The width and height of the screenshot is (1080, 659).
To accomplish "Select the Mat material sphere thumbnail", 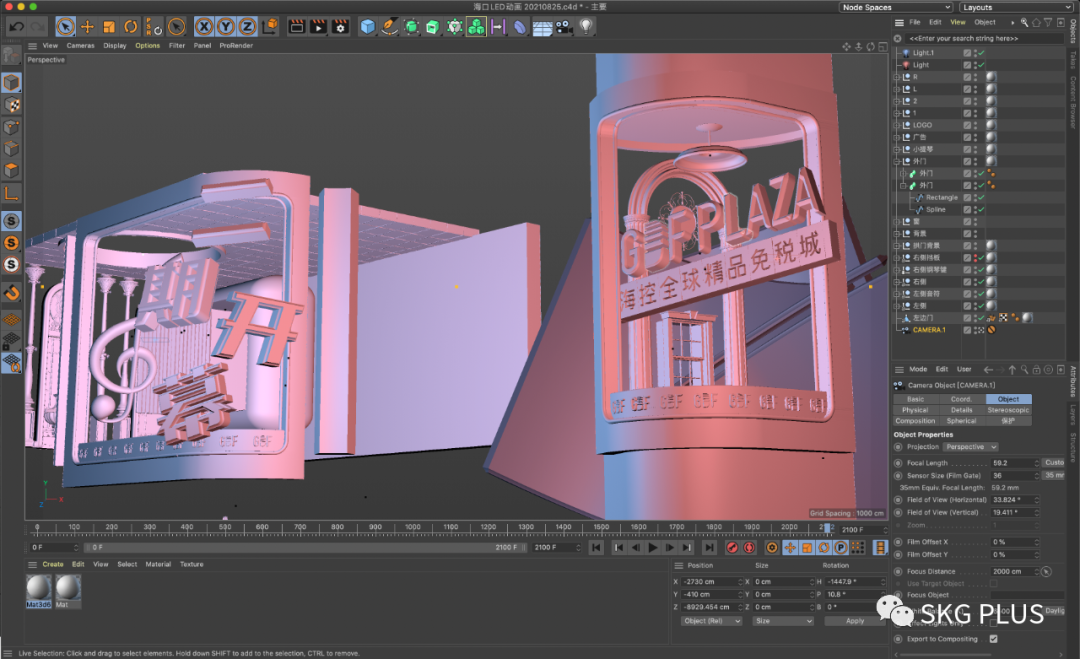I will point(69,588).
